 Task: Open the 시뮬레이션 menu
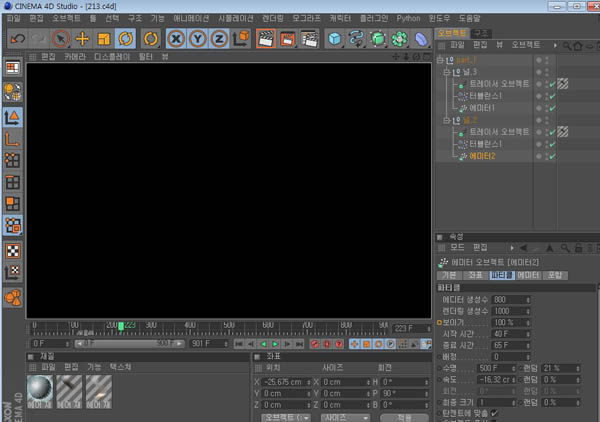point(236,18)
